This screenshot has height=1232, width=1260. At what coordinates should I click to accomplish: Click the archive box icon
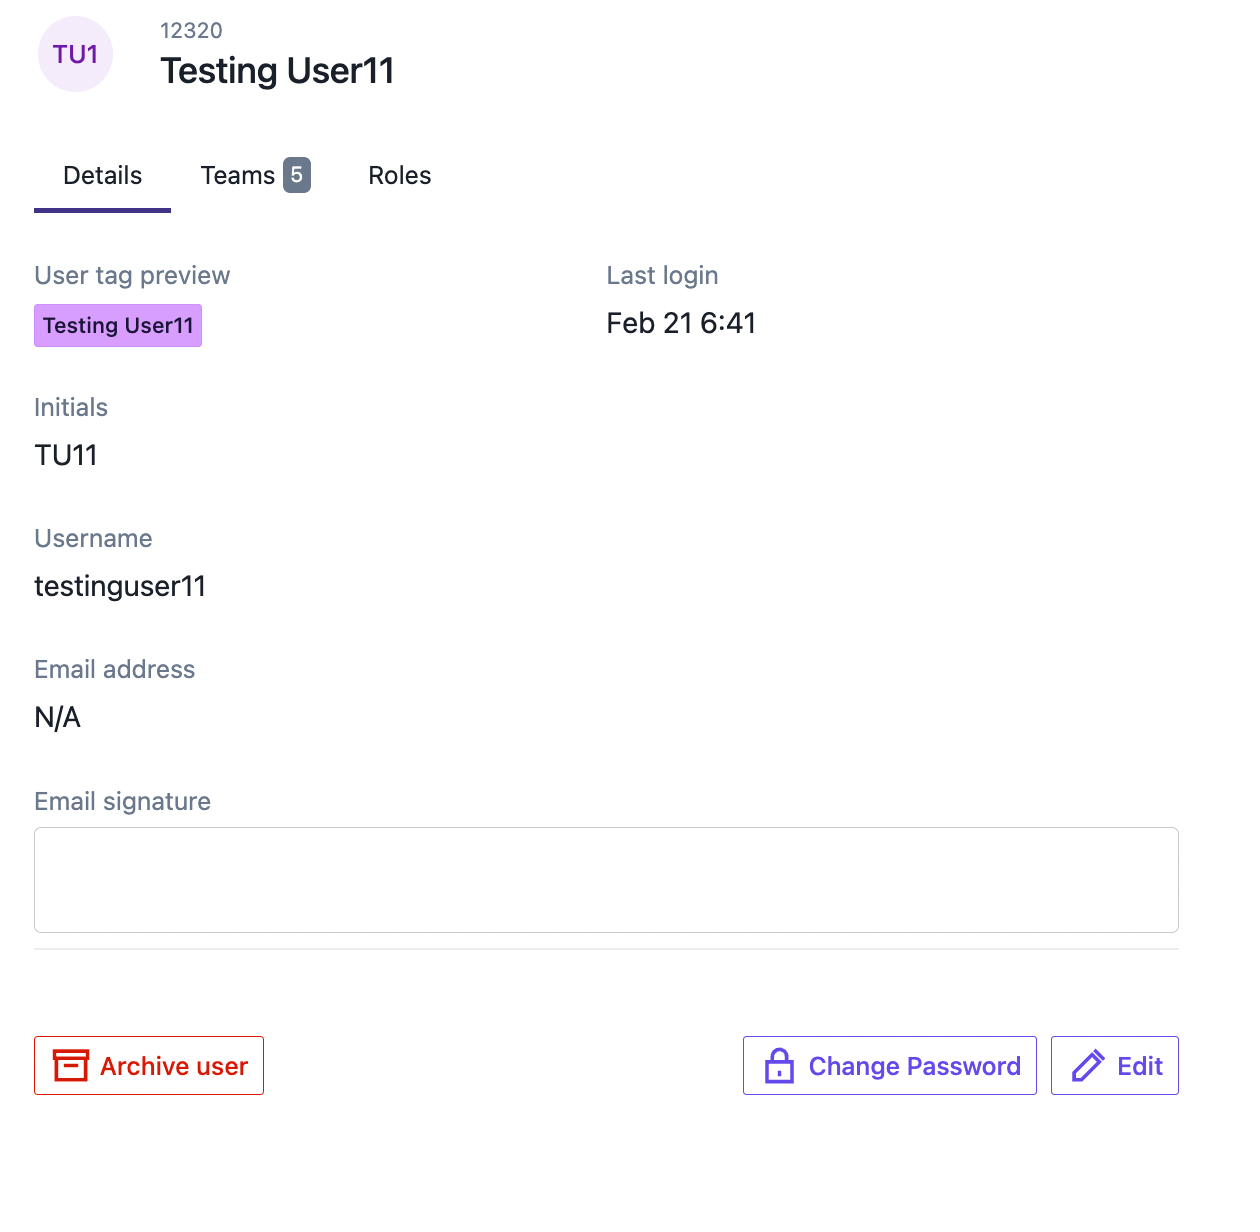[x=70, y=1066]
